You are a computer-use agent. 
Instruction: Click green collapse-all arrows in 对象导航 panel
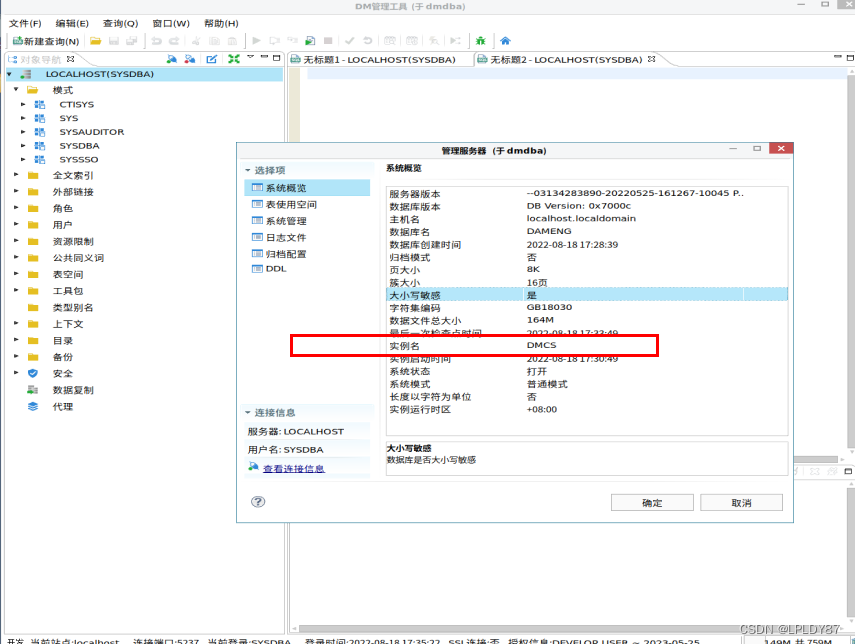point(234,59)
